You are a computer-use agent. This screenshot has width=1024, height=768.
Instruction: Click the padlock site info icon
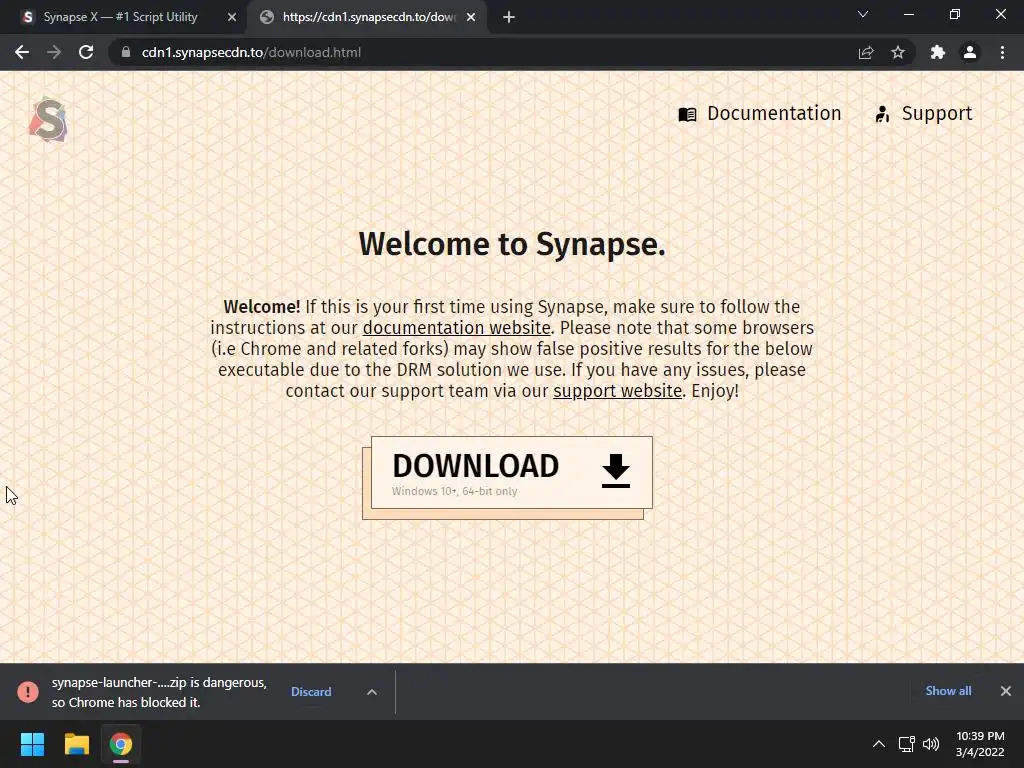(126, 52)
